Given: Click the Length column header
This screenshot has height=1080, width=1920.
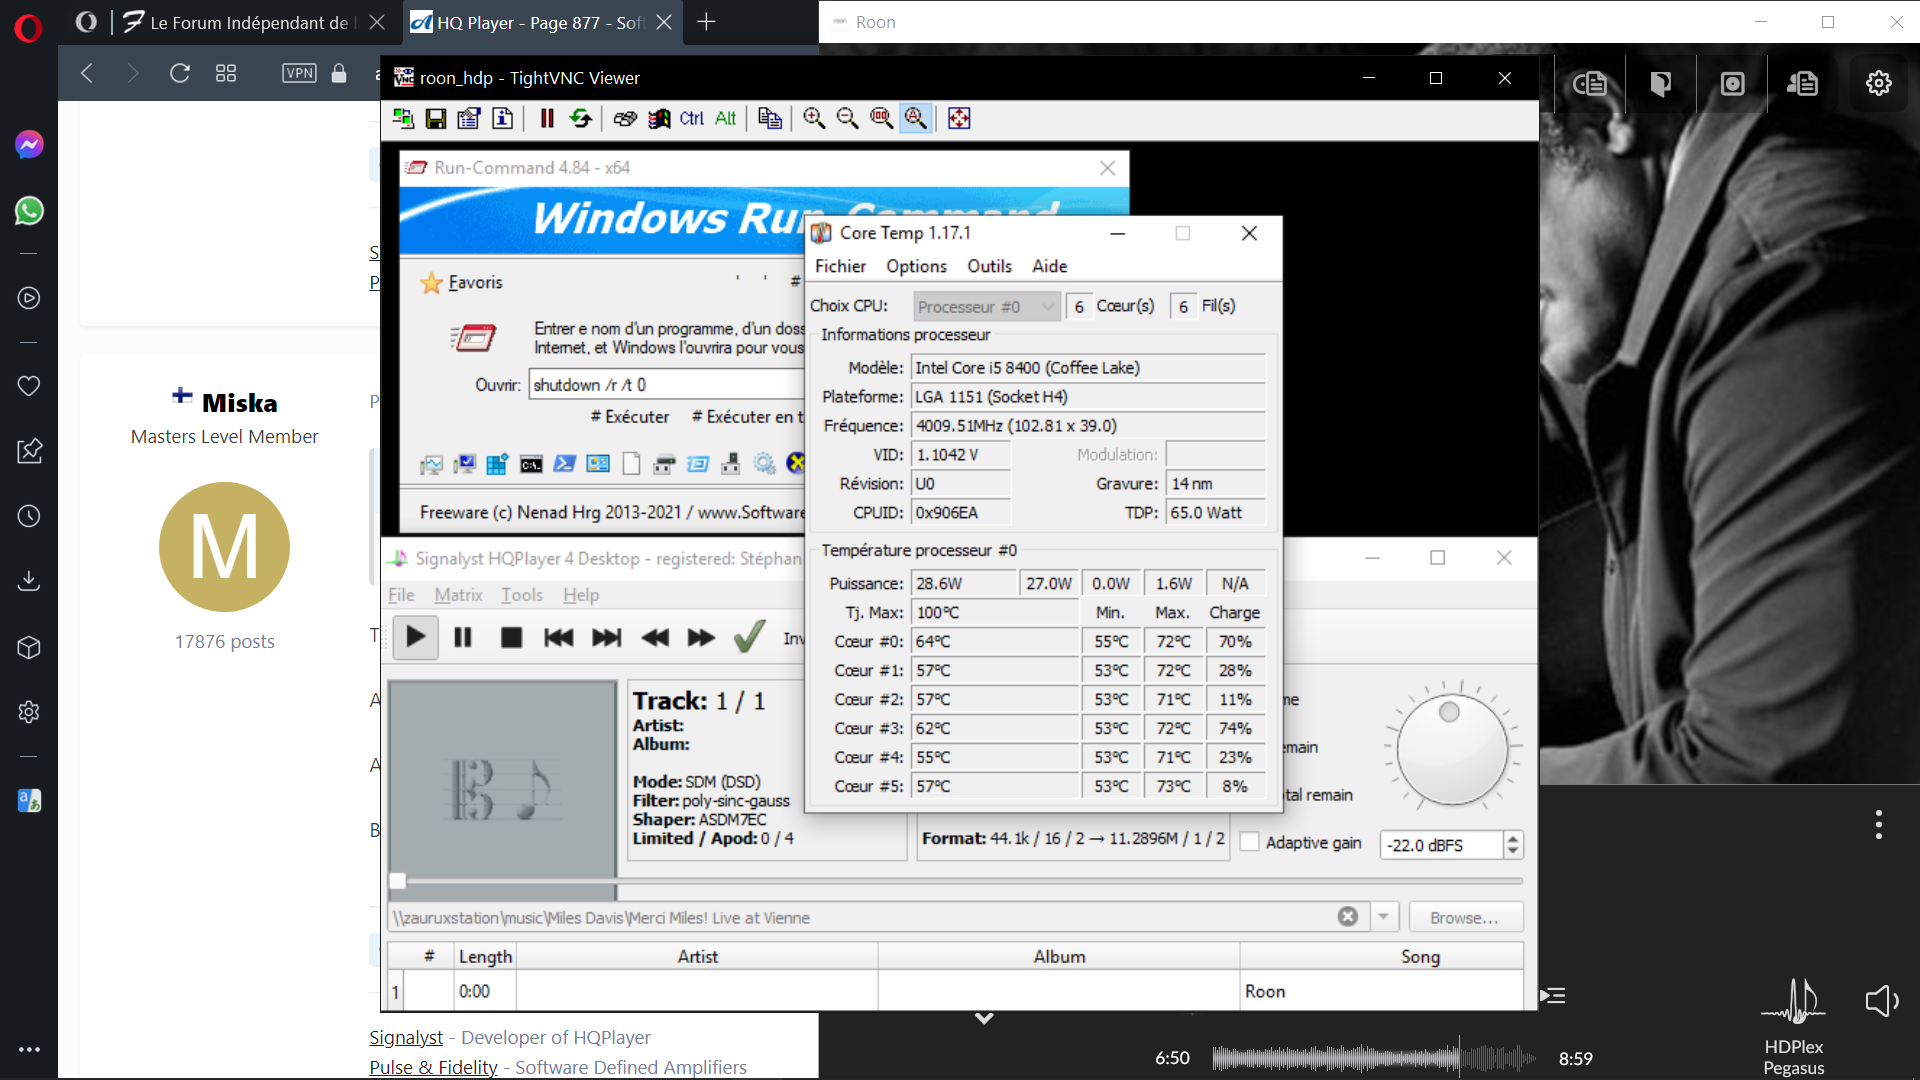Looking at the screenshot, I should tap(485, 957).
